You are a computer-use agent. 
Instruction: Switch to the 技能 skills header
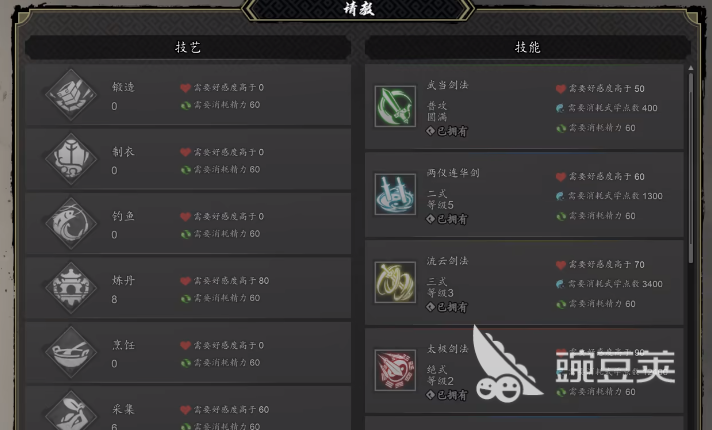pos(528,47)
